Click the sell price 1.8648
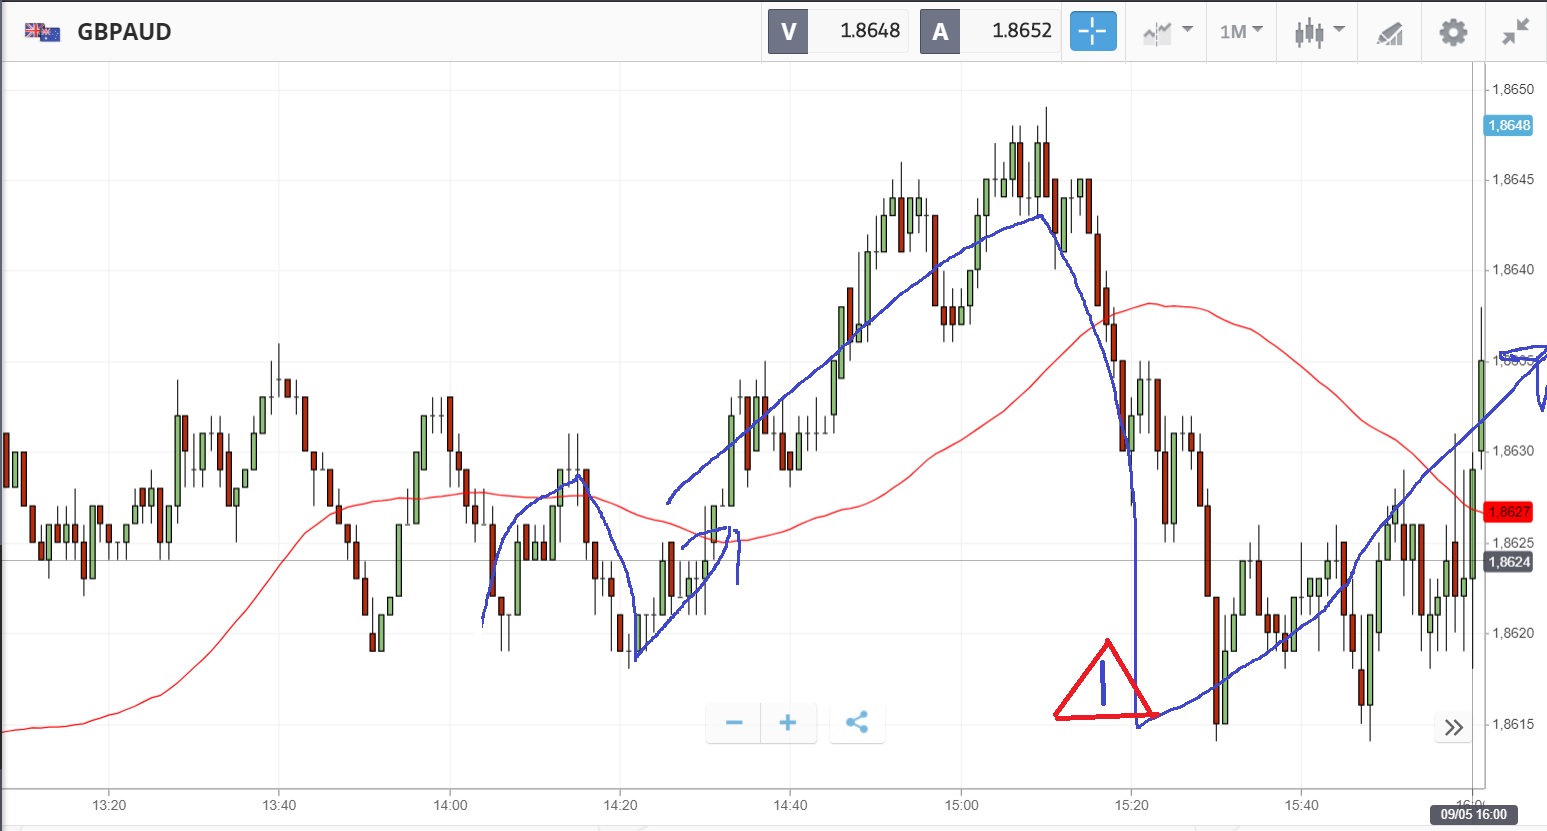Viewport: 1547px width, 831px height. tap(869, 31)
